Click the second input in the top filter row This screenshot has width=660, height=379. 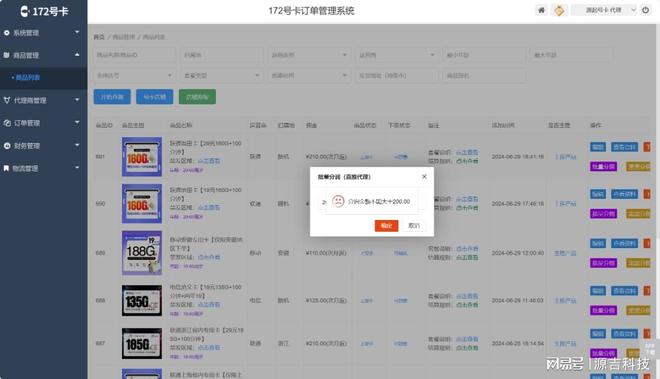point(222,55)
